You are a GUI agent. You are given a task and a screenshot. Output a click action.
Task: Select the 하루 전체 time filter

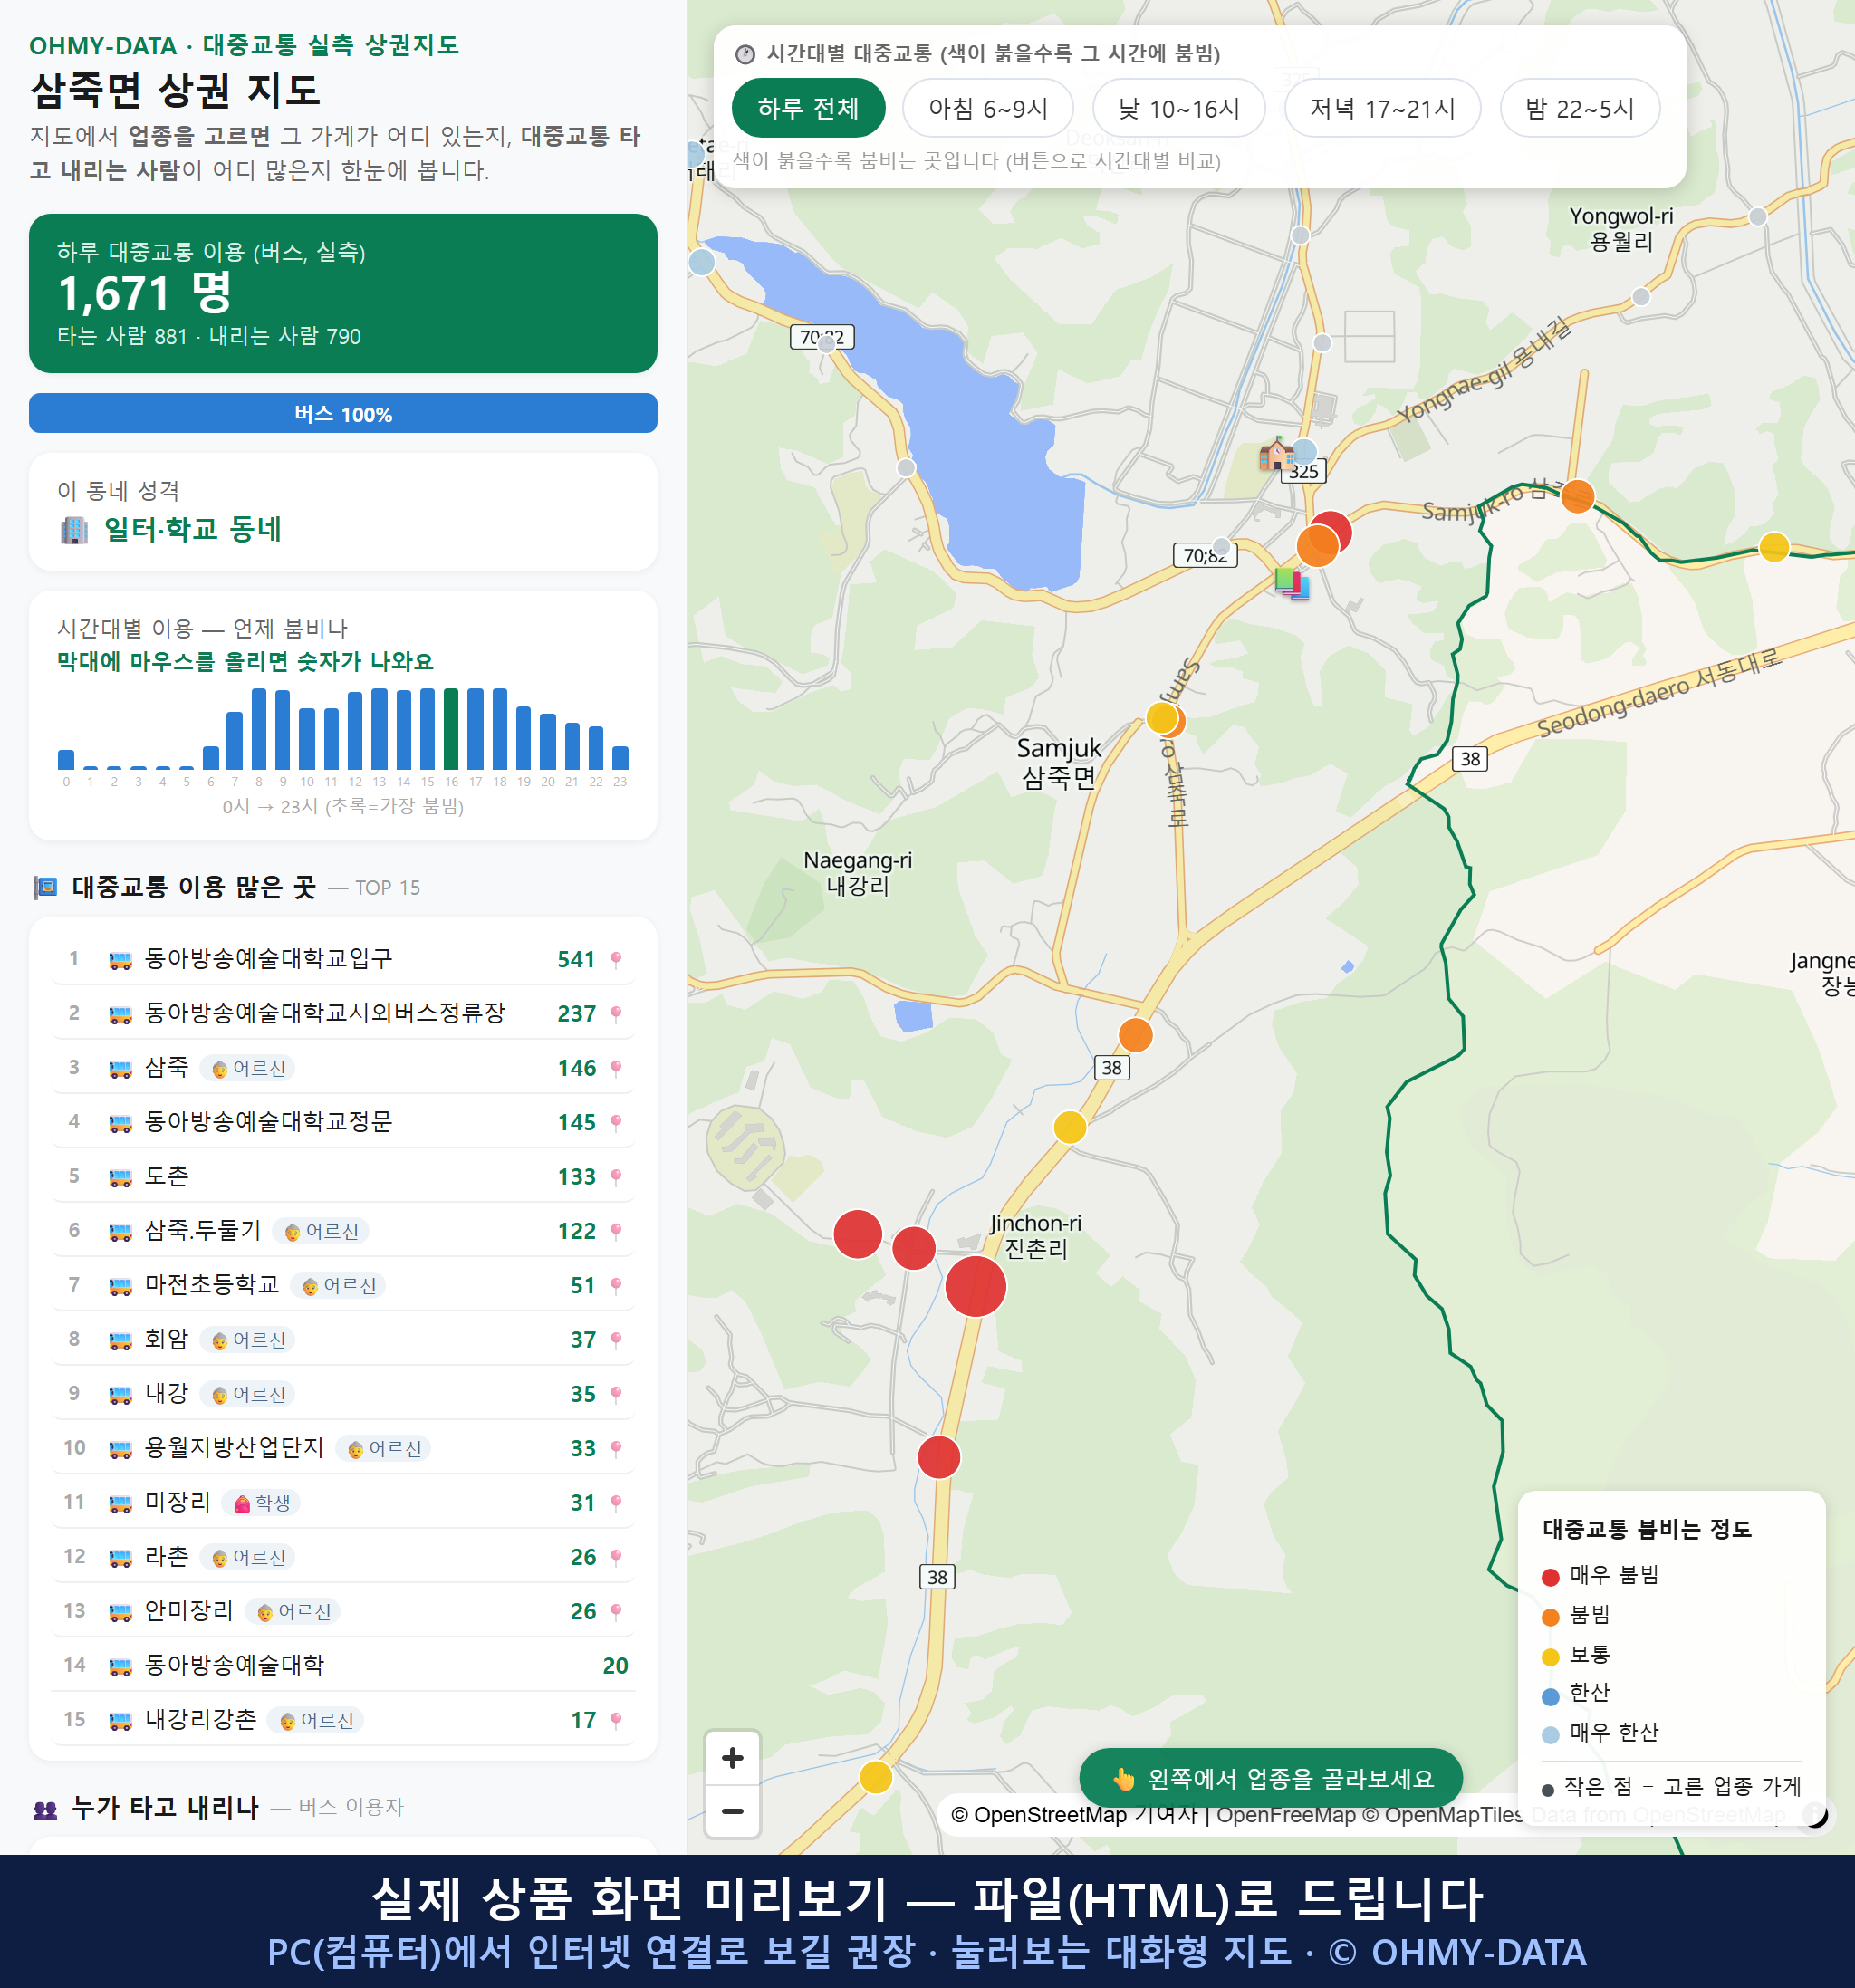[x=808, y=108]
